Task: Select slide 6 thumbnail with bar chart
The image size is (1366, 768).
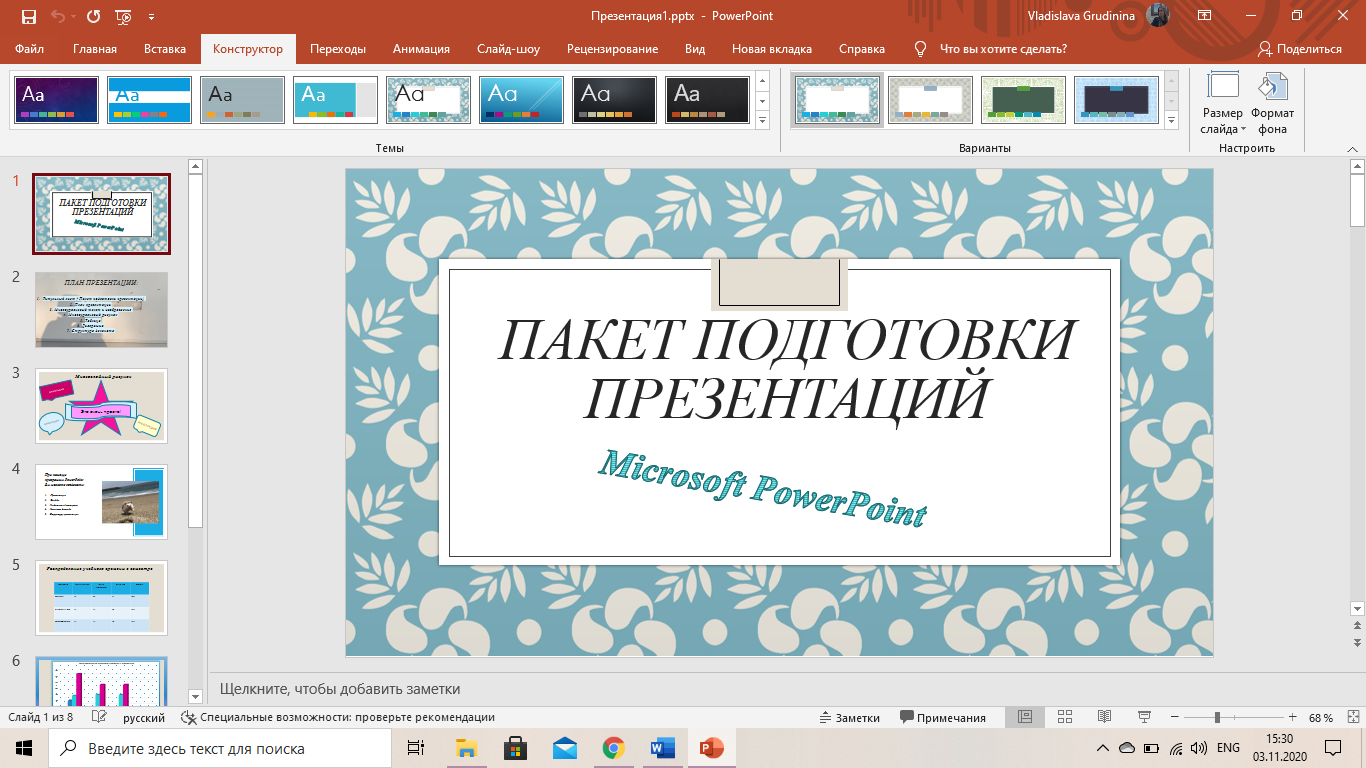Action: pyautogui.click(x=101, y=681)
